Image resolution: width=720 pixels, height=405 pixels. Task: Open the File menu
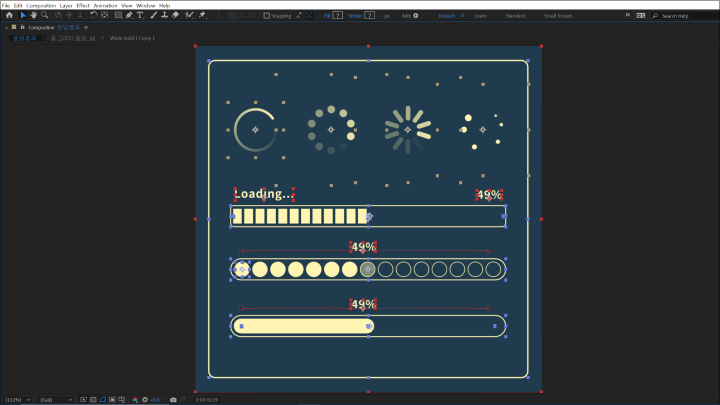coord(6,6)
